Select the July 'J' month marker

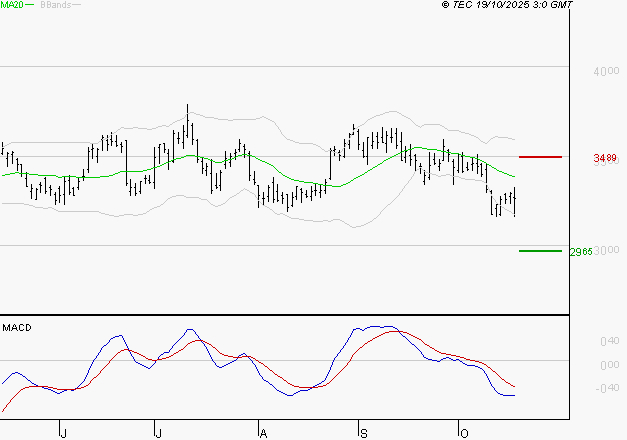[x=159, y=432]
